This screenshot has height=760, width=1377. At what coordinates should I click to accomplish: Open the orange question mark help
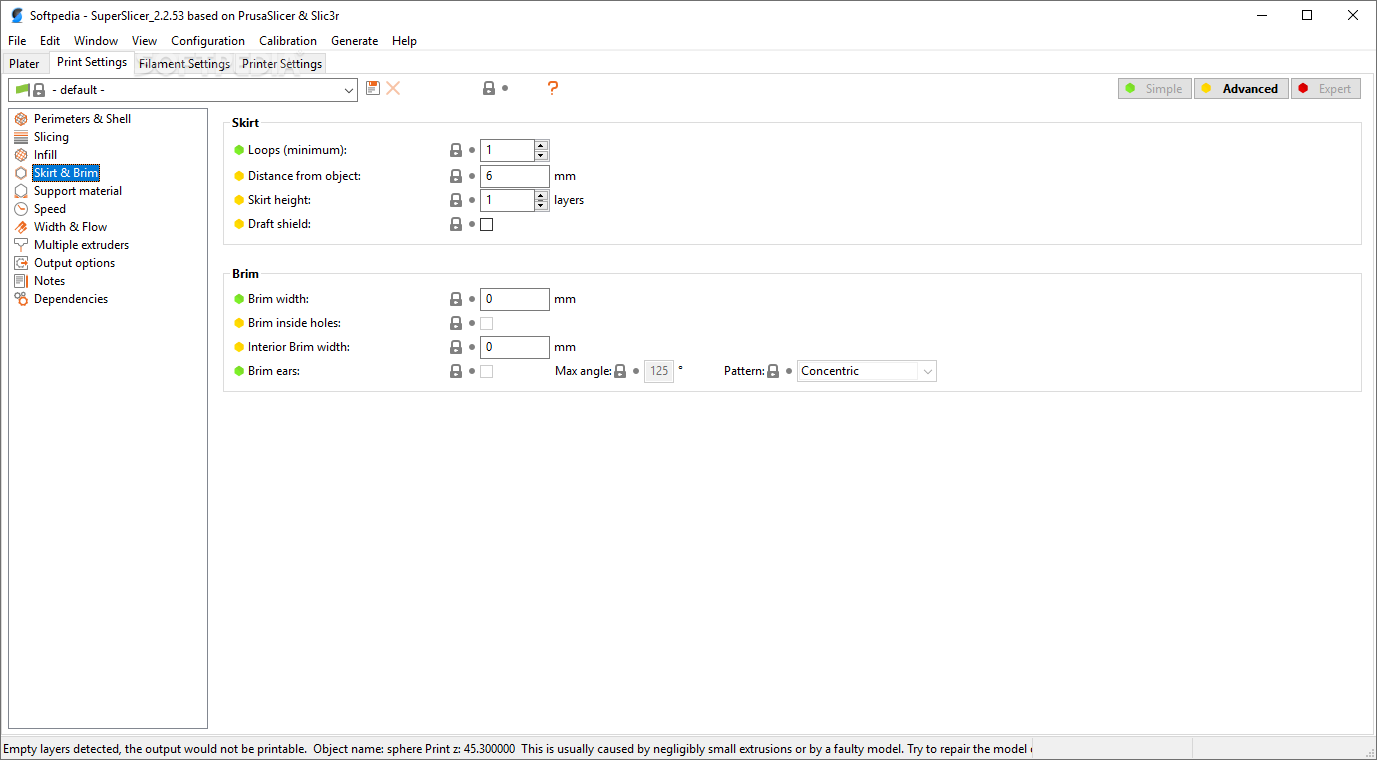click(x=552, y=88)
